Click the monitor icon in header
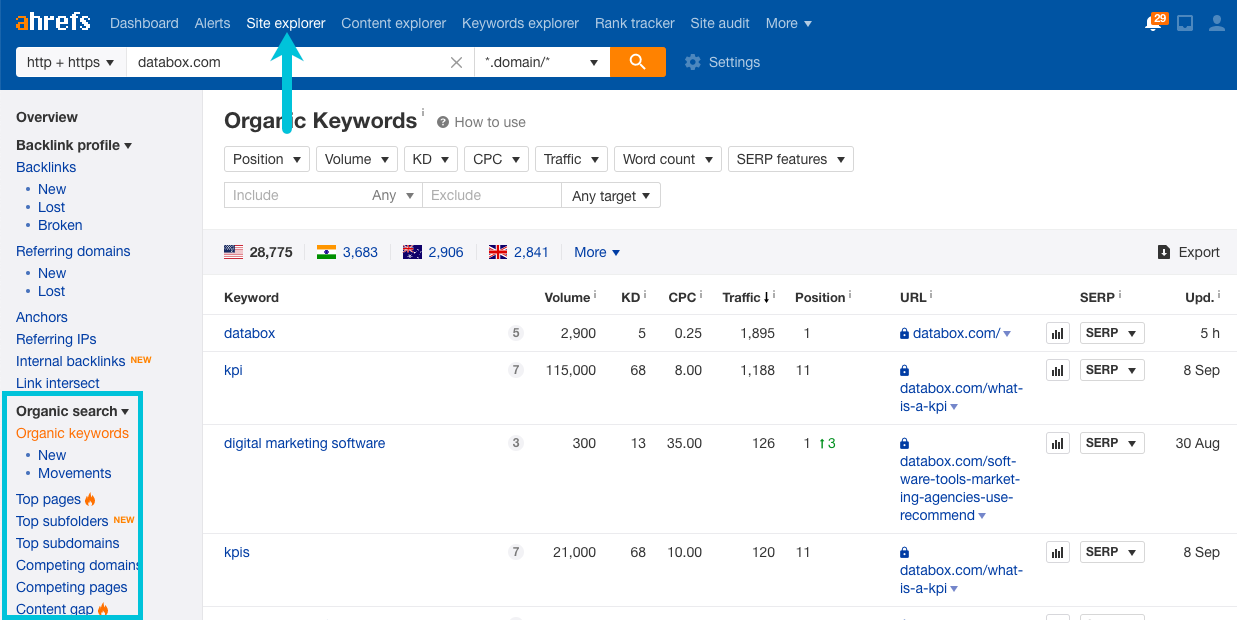Viewport: 1237px width, 620px height. (1185, 23)
